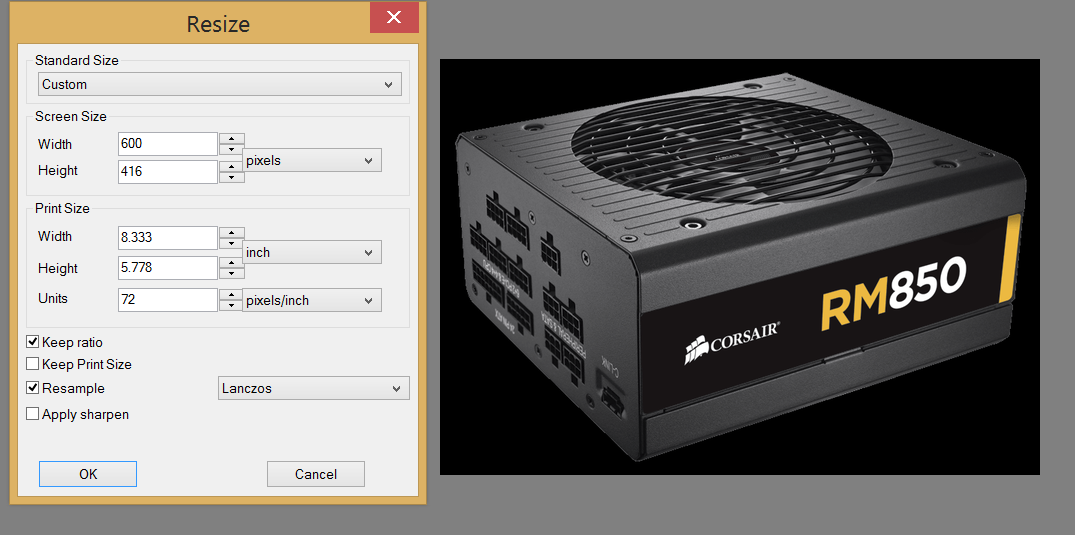Increase Print Size Height with up arrow
Viewport: 1075px width, 535px height.
click(232, 262)
